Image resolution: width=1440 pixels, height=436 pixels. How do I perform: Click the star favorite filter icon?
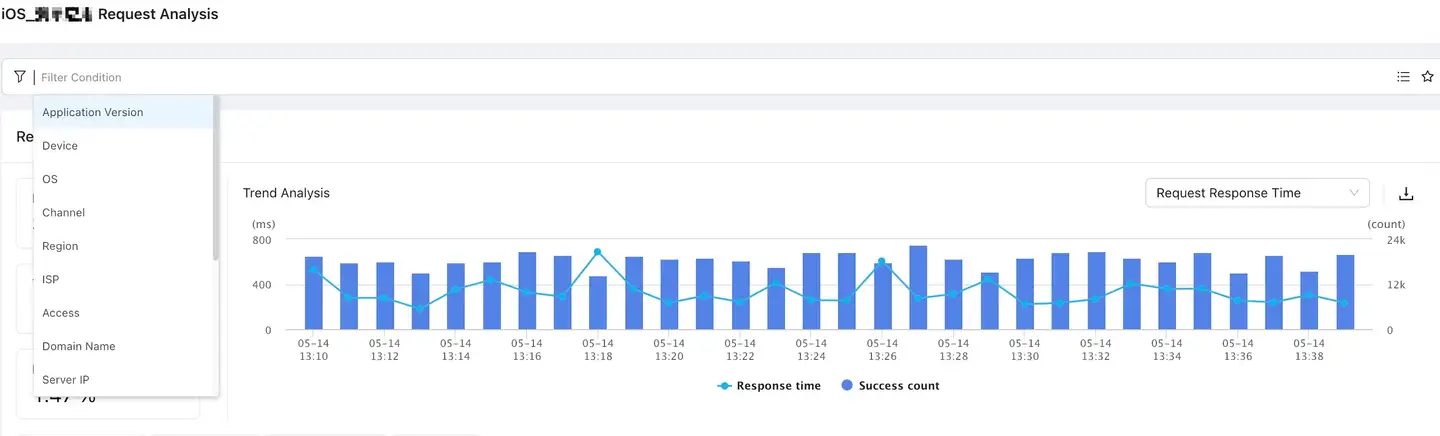pyautogui.click(x=1427, y=77)
